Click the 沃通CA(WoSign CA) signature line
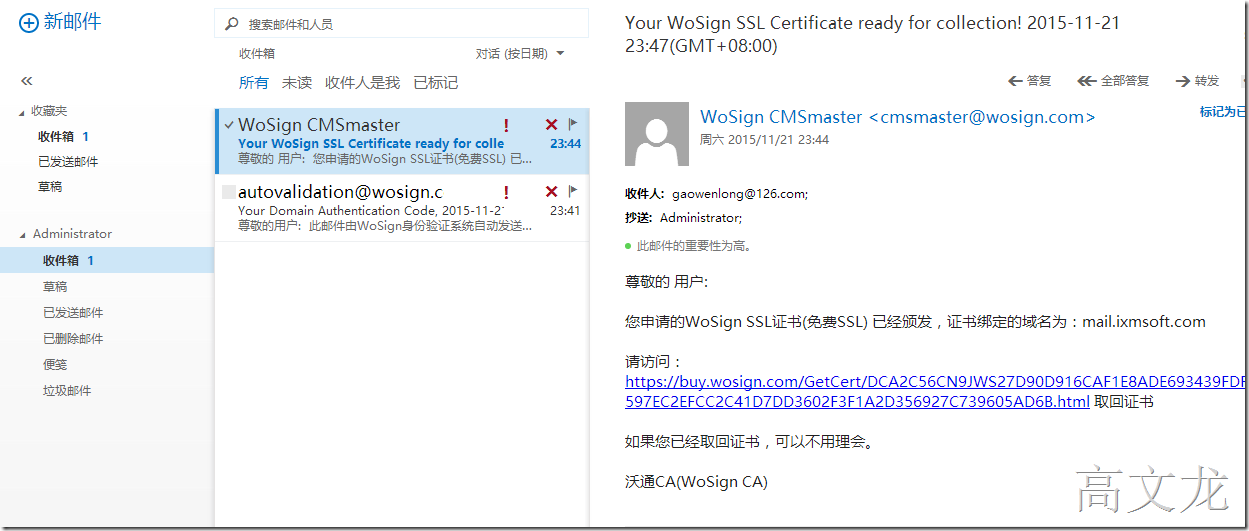This screenshot has height=531, width=1249. (696, 482)
